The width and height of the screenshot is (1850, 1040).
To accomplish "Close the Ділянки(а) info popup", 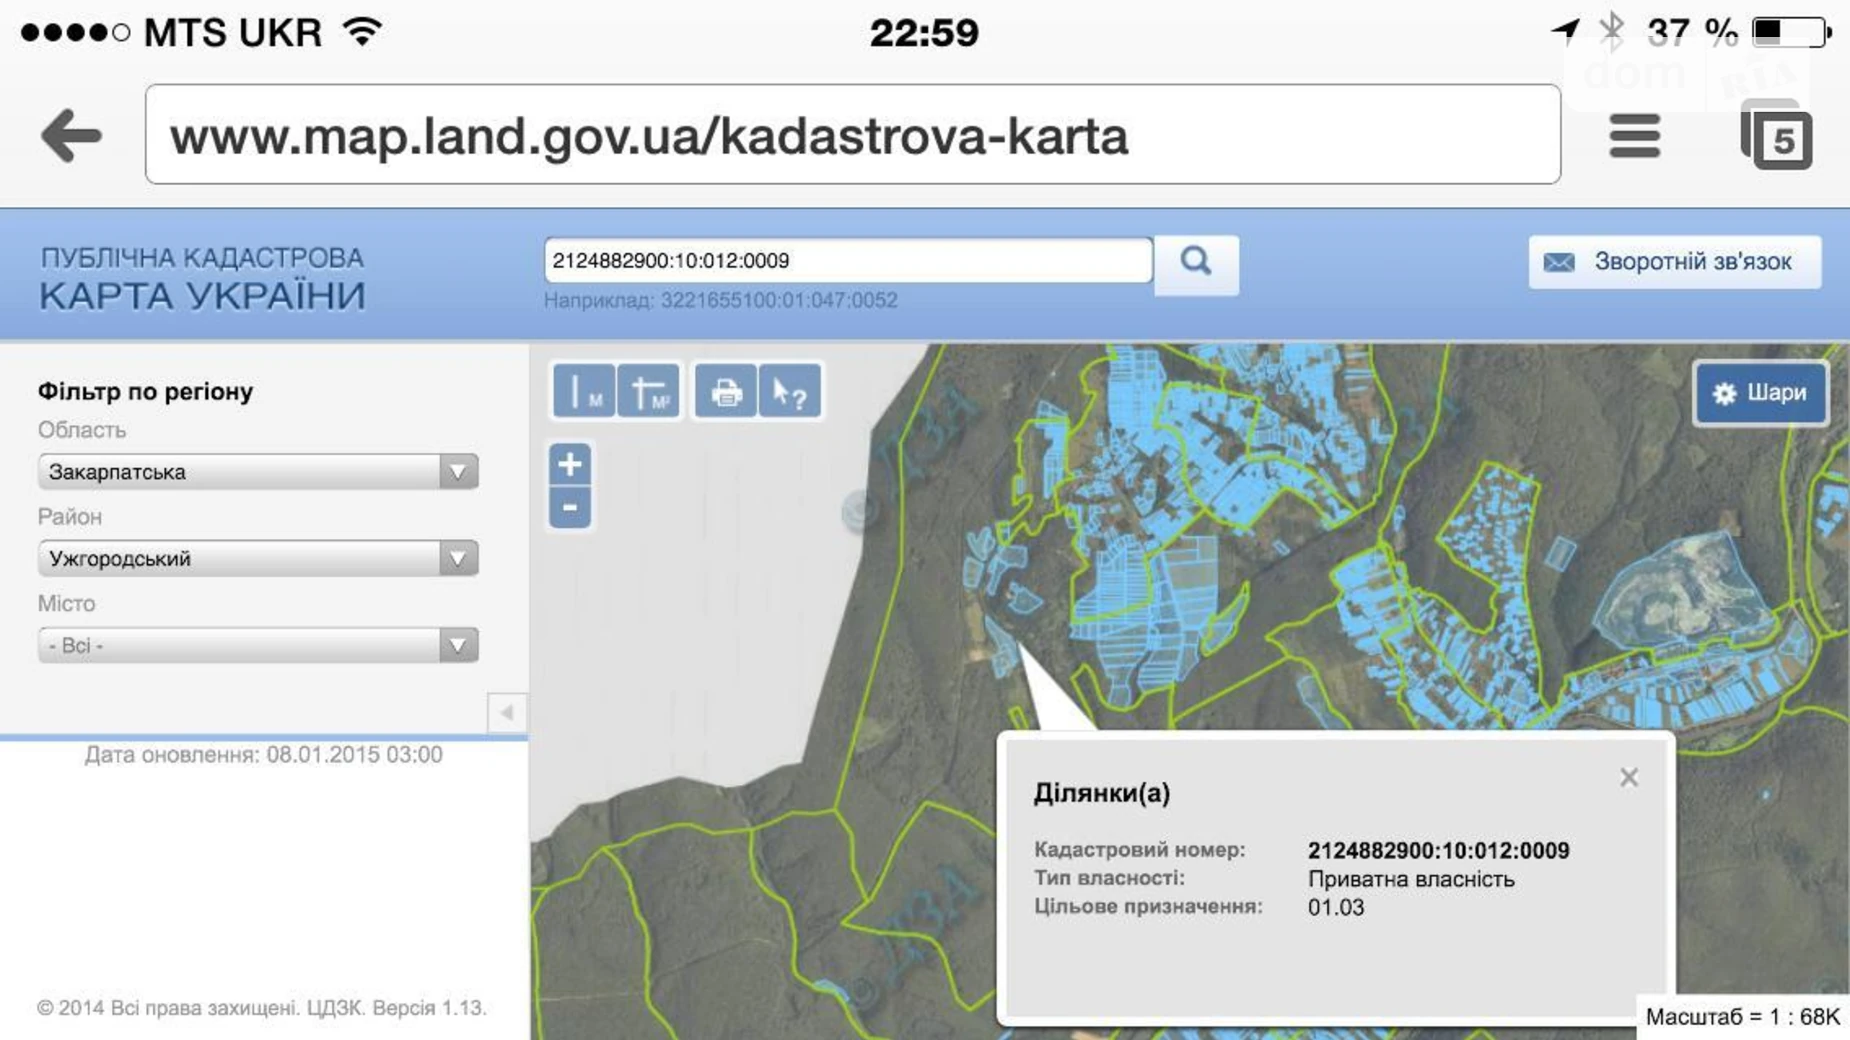I will pyautogui.click(x=1629, y=778).
